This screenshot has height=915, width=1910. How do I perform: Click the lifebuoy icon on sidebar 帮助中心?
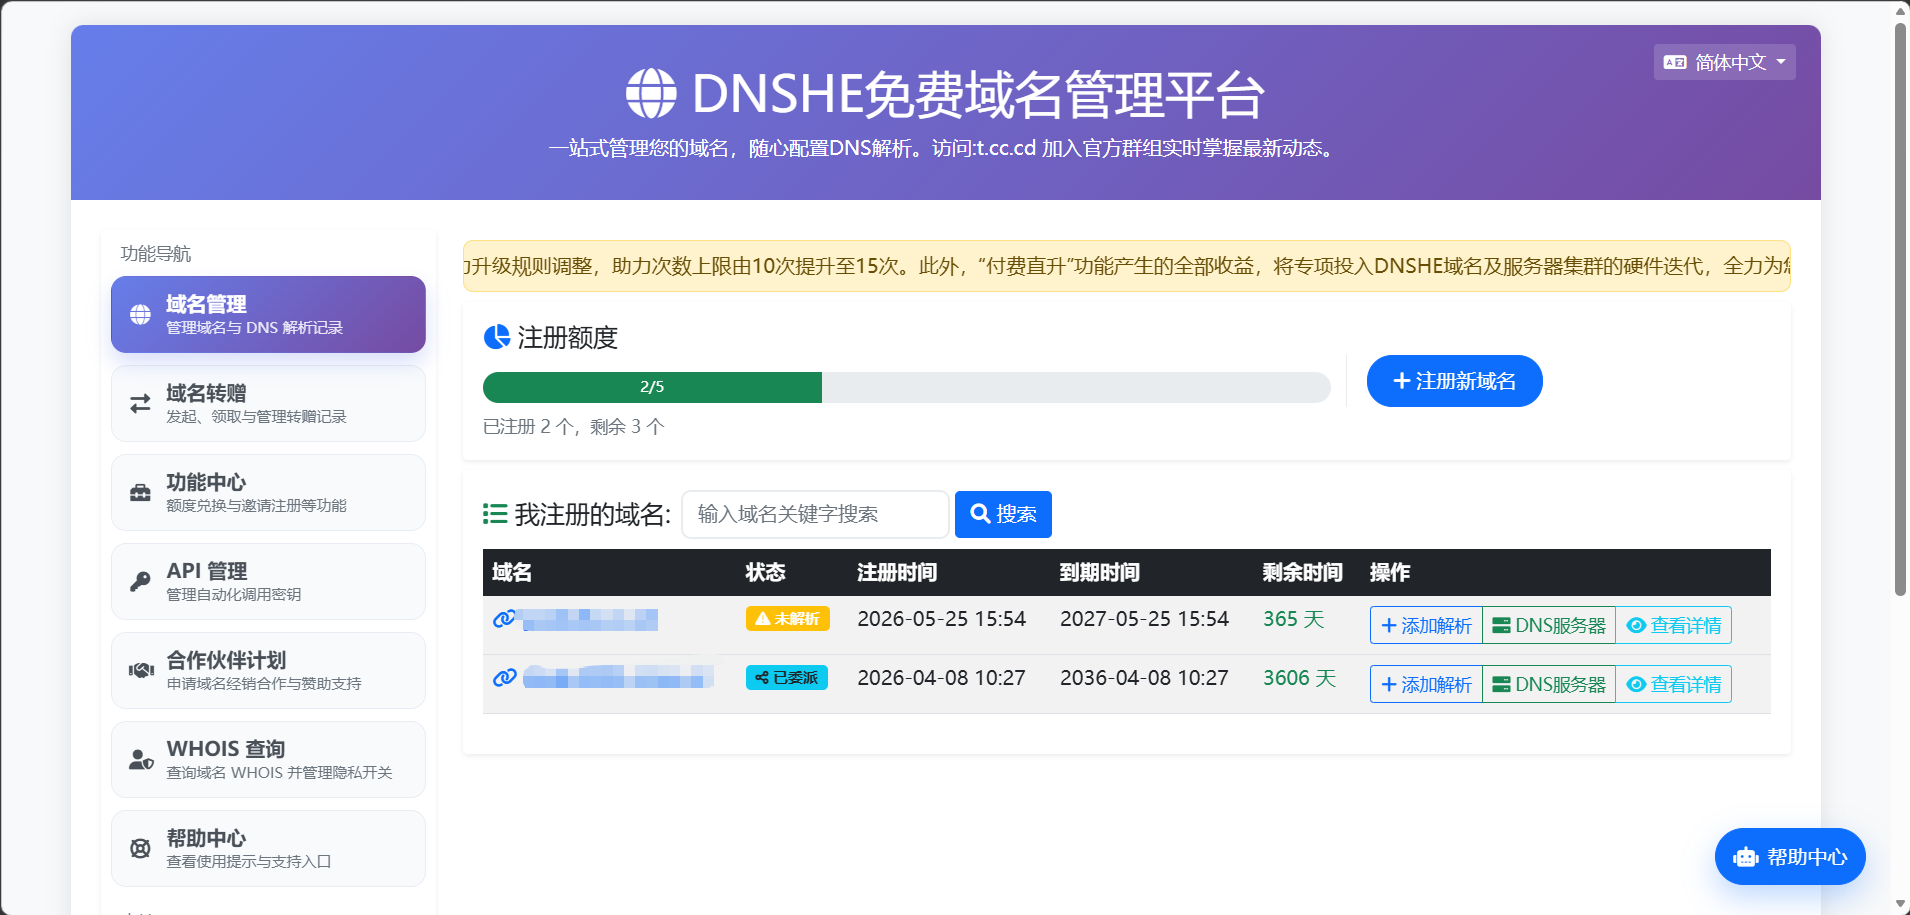point(140,849)
